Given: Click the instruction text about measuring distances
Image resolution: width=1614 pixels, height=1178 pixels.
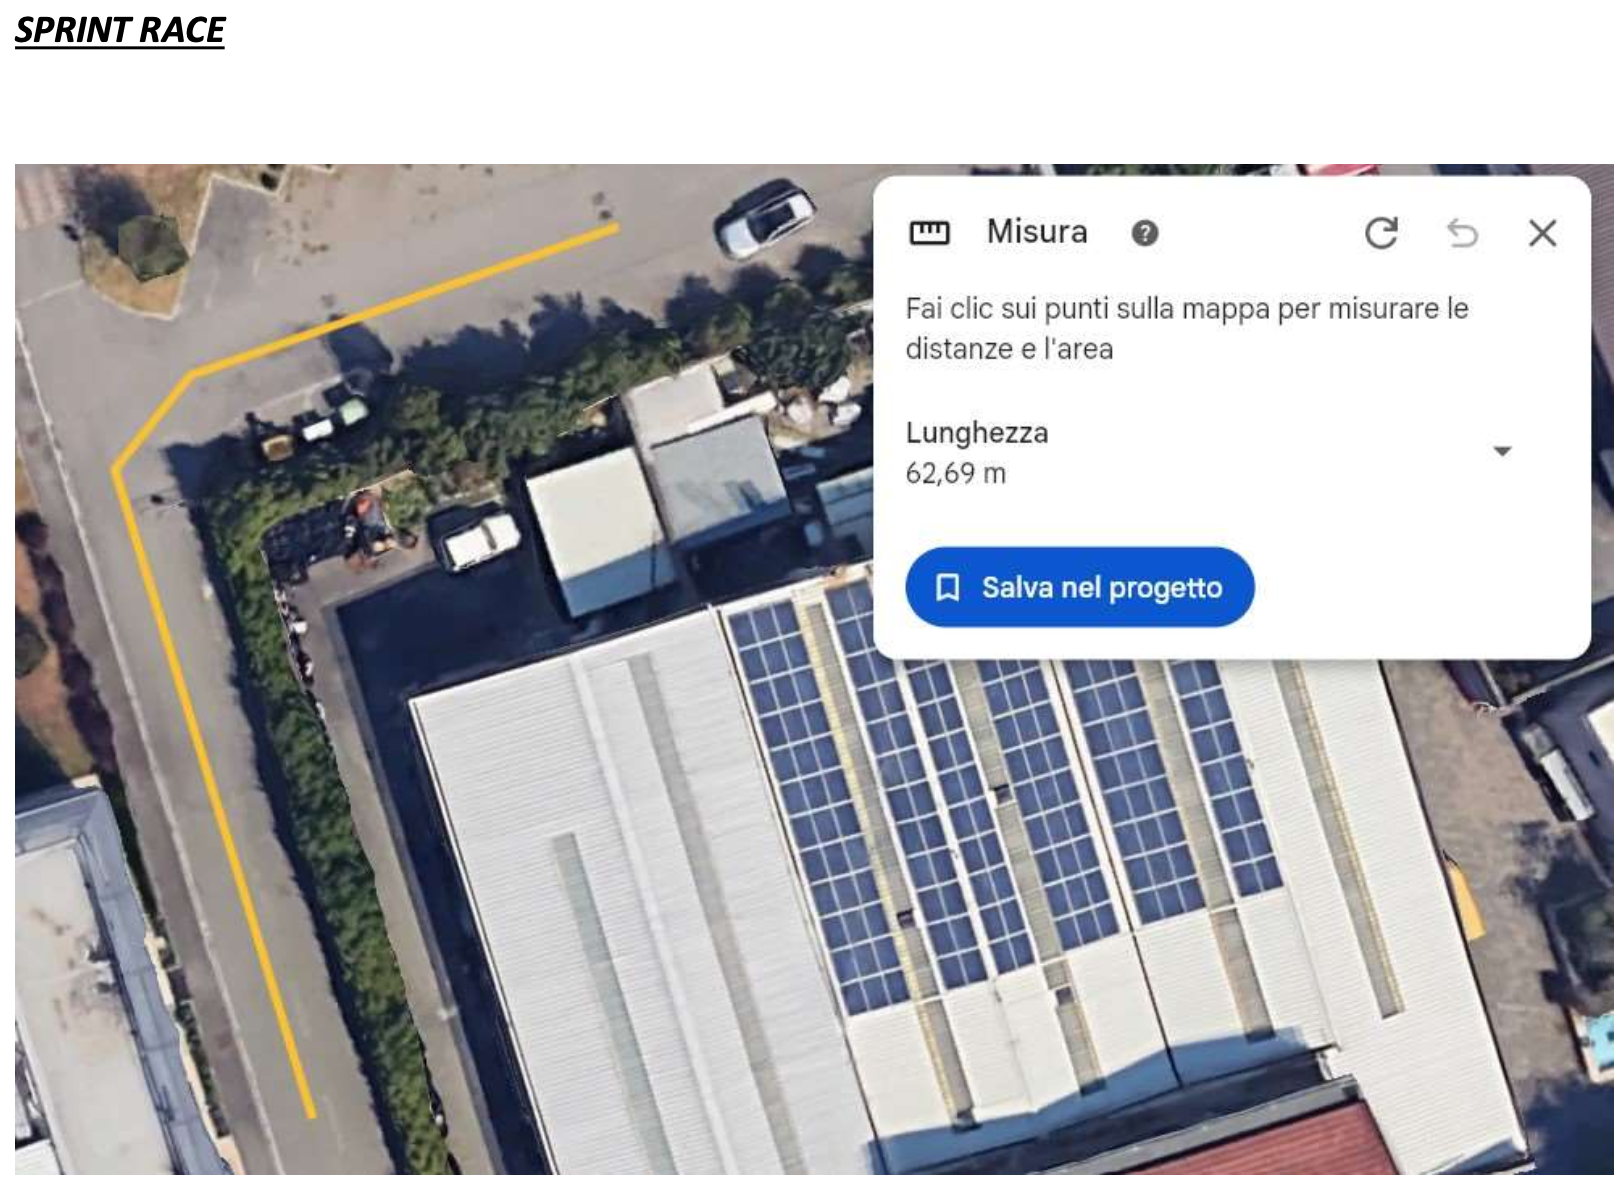Looking at the screenshot, I should click(x=1186, y=328).
